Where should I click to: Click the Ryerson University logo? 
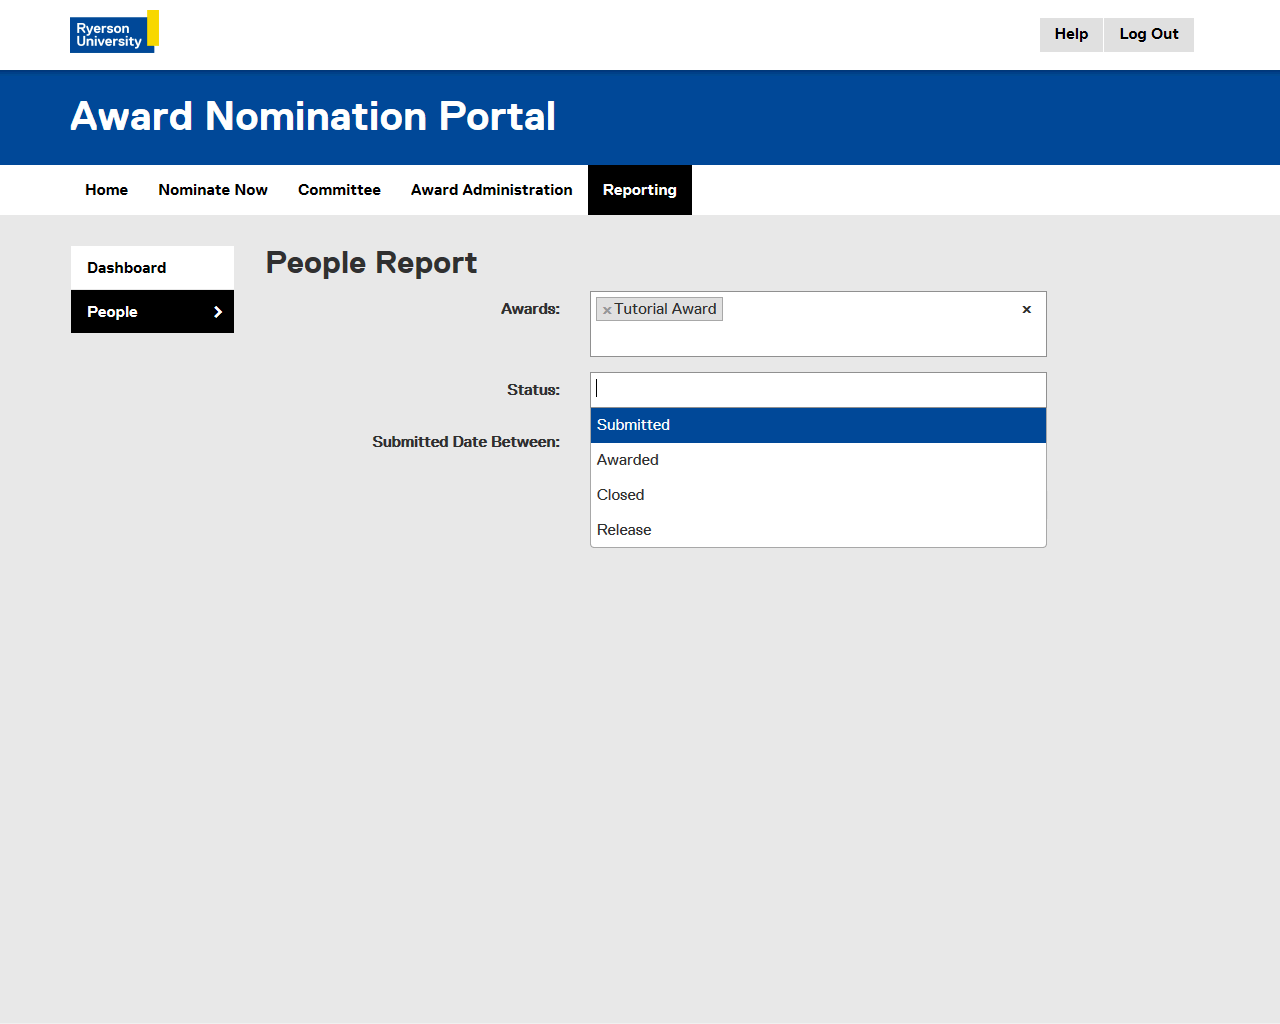[114, 32]
